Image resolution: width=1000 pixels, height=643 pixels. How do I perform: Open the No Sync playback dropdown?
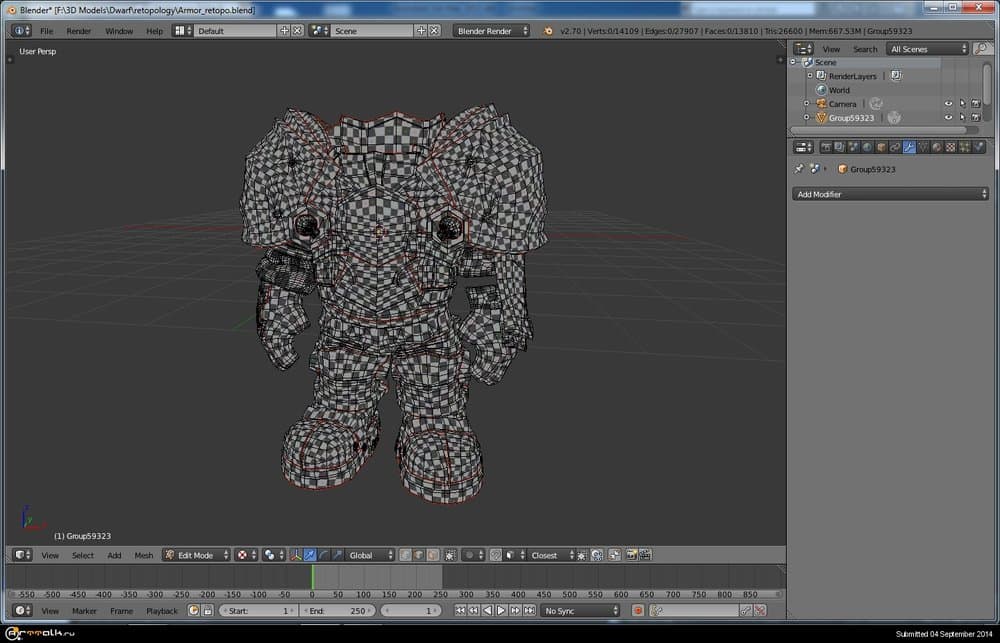click(580, 610)
